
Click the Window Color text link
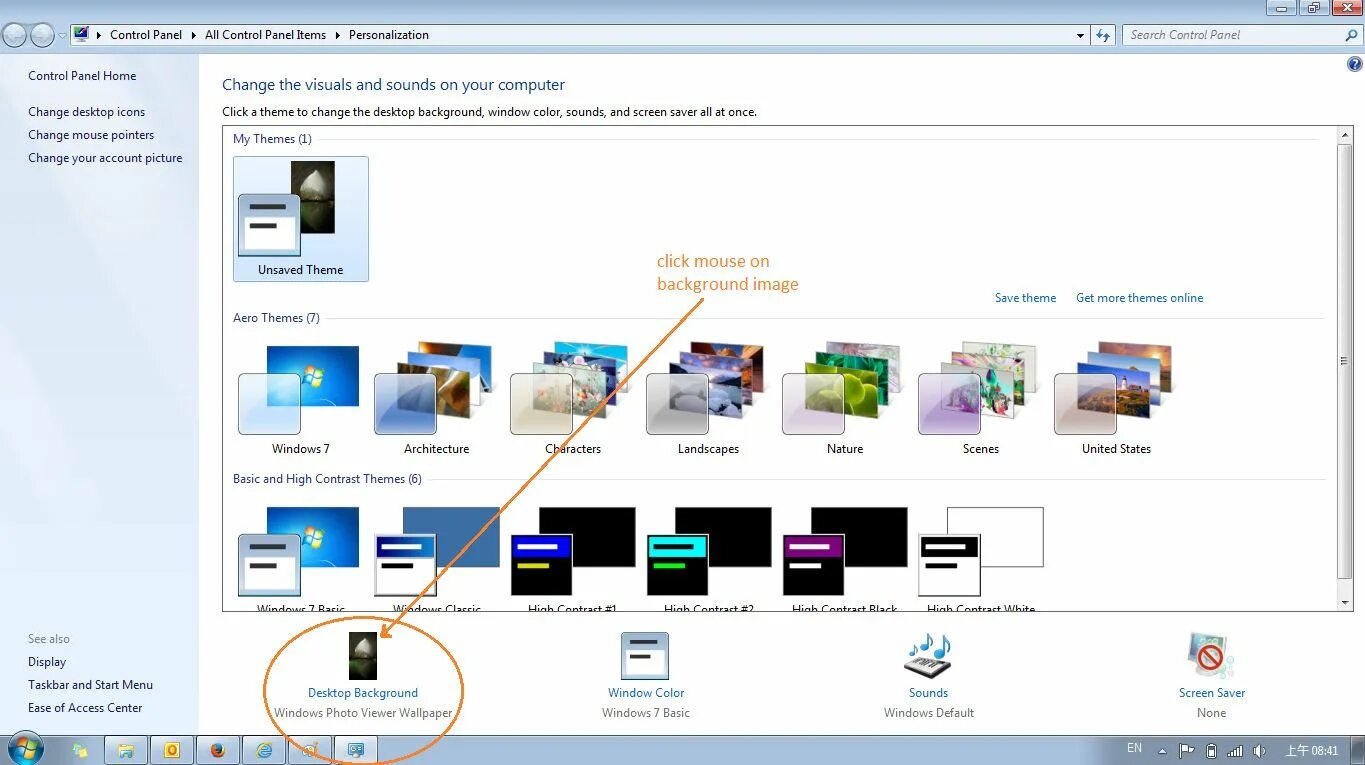coord(646,693)
